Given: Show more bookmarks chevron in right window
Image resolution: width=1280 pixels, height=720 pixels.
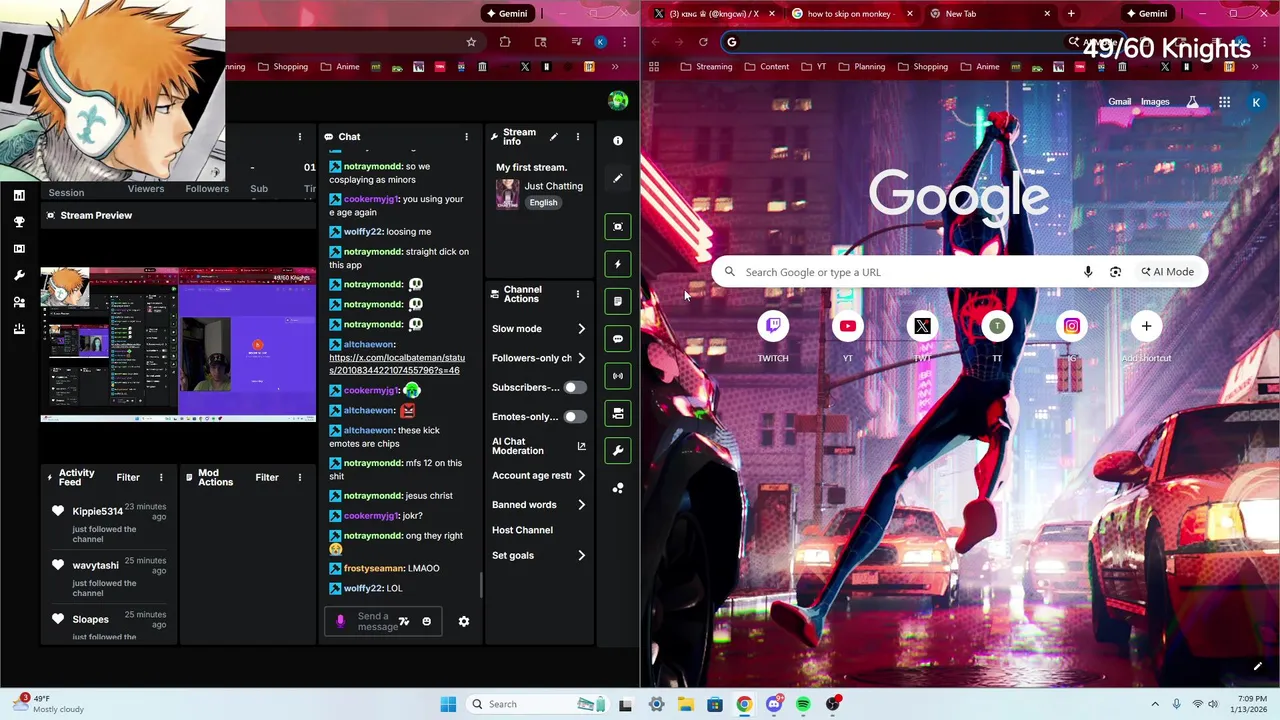Looking at the screenshot, I should [1254, 67].
